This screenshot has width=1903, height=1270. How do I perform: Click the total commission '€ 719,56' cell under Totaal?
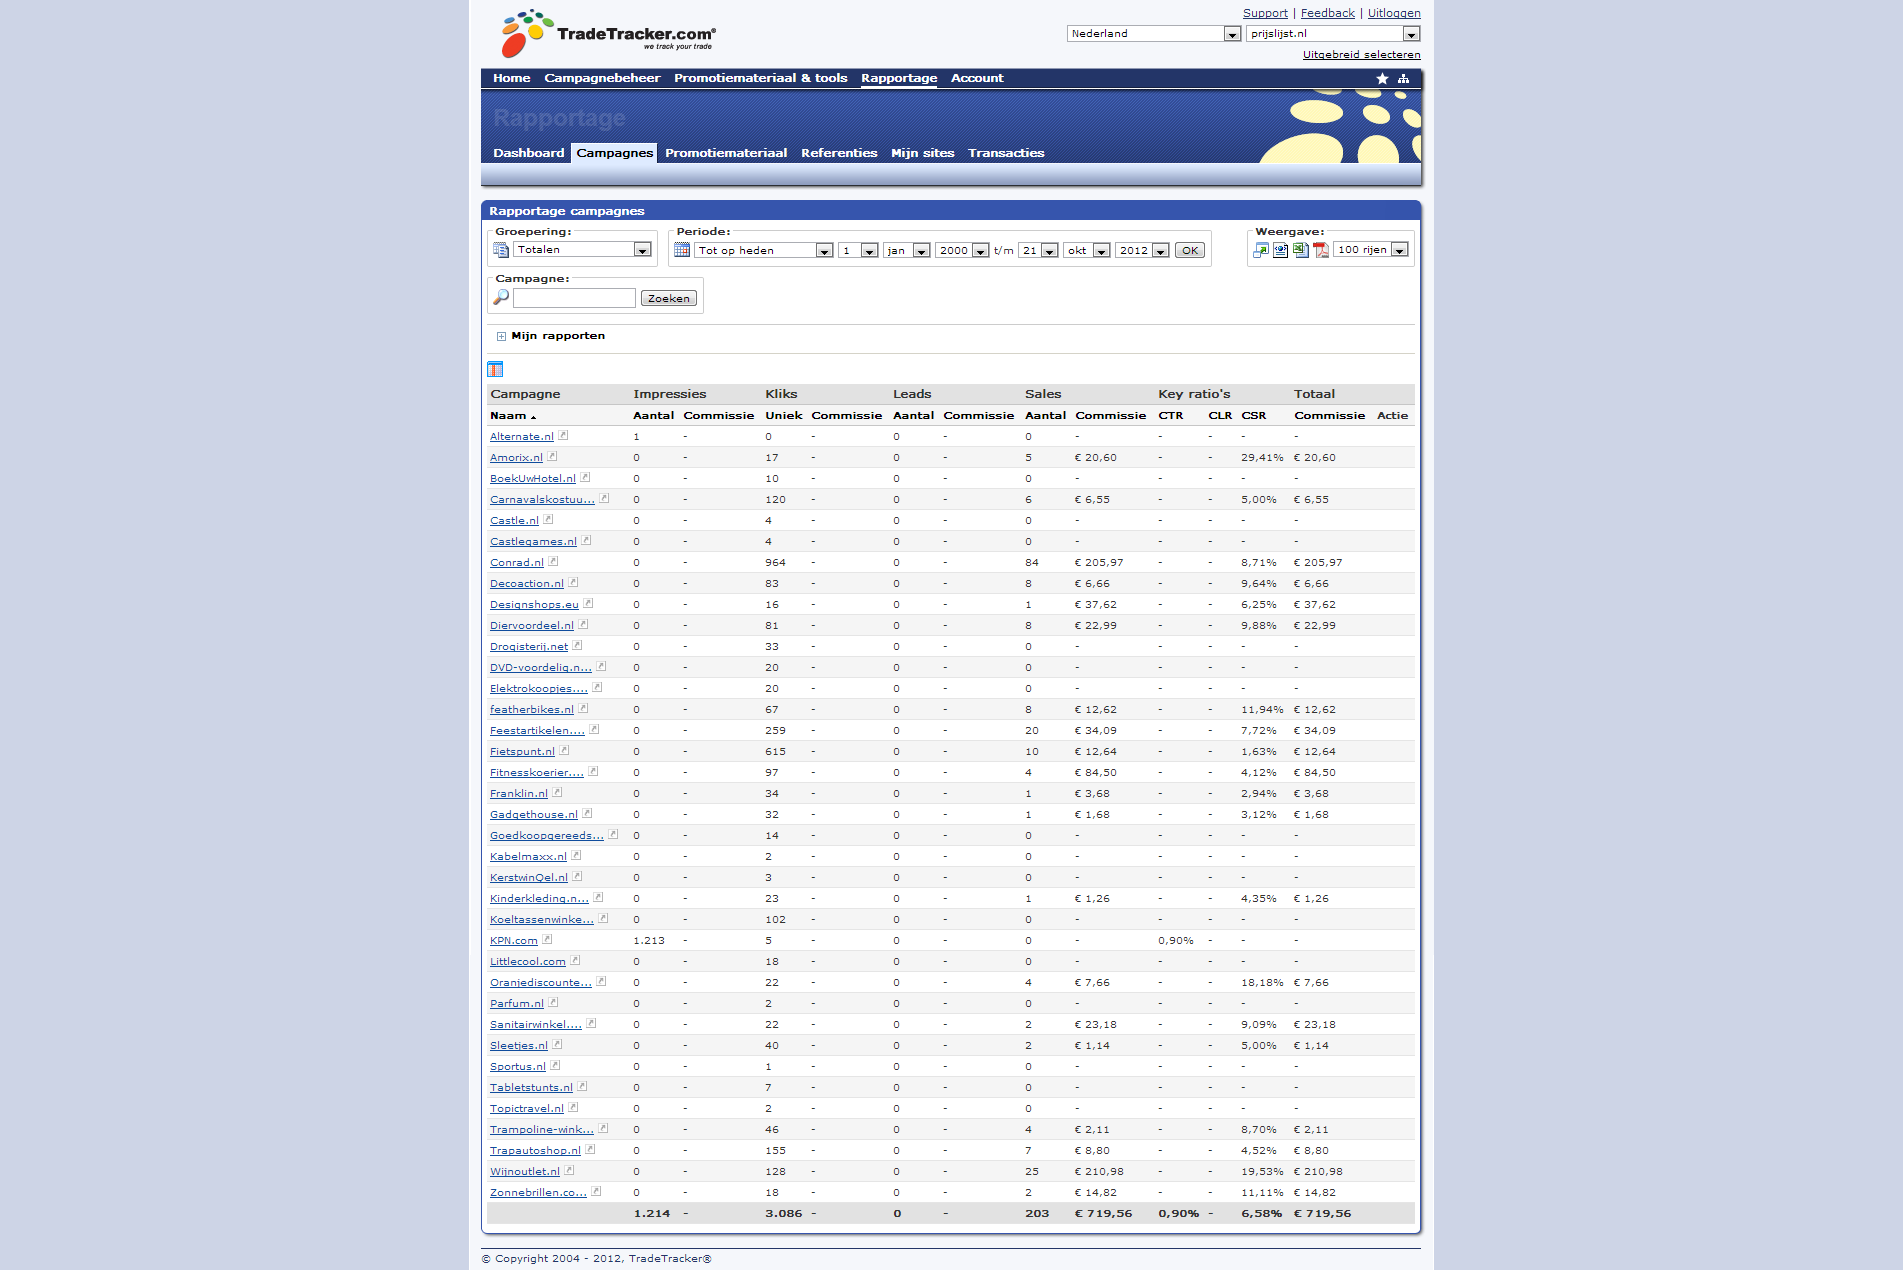click(1322, 1213)
